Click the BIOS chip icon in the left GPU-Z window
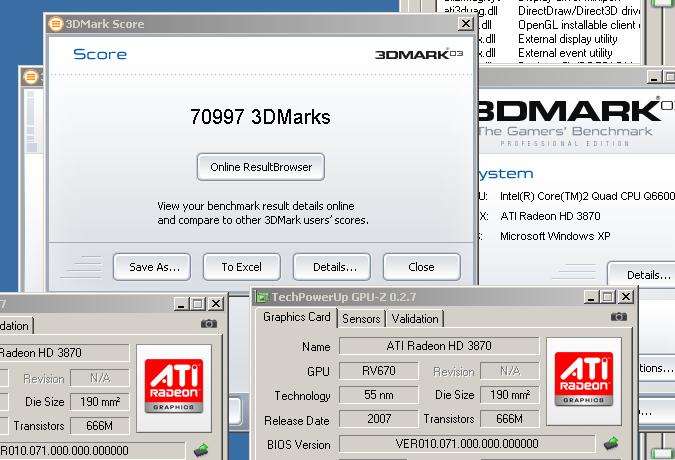 [201, 450]
